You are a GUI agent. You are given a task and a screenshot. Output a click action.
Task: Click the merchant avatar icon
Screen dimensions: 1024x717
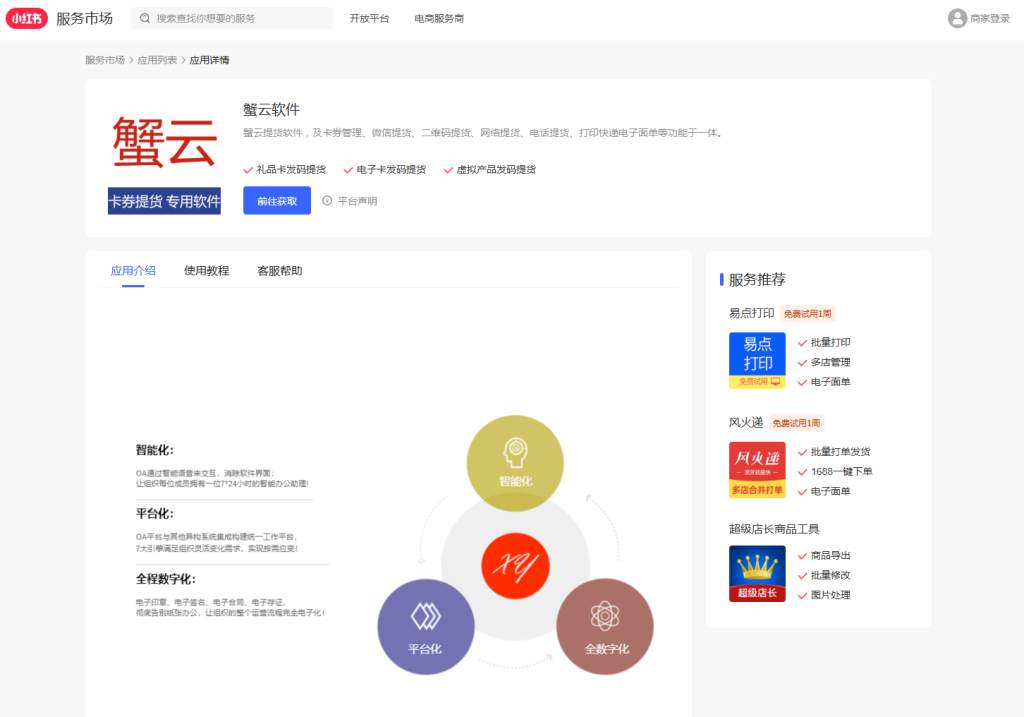pyautogui.click(x=957, y=18)
